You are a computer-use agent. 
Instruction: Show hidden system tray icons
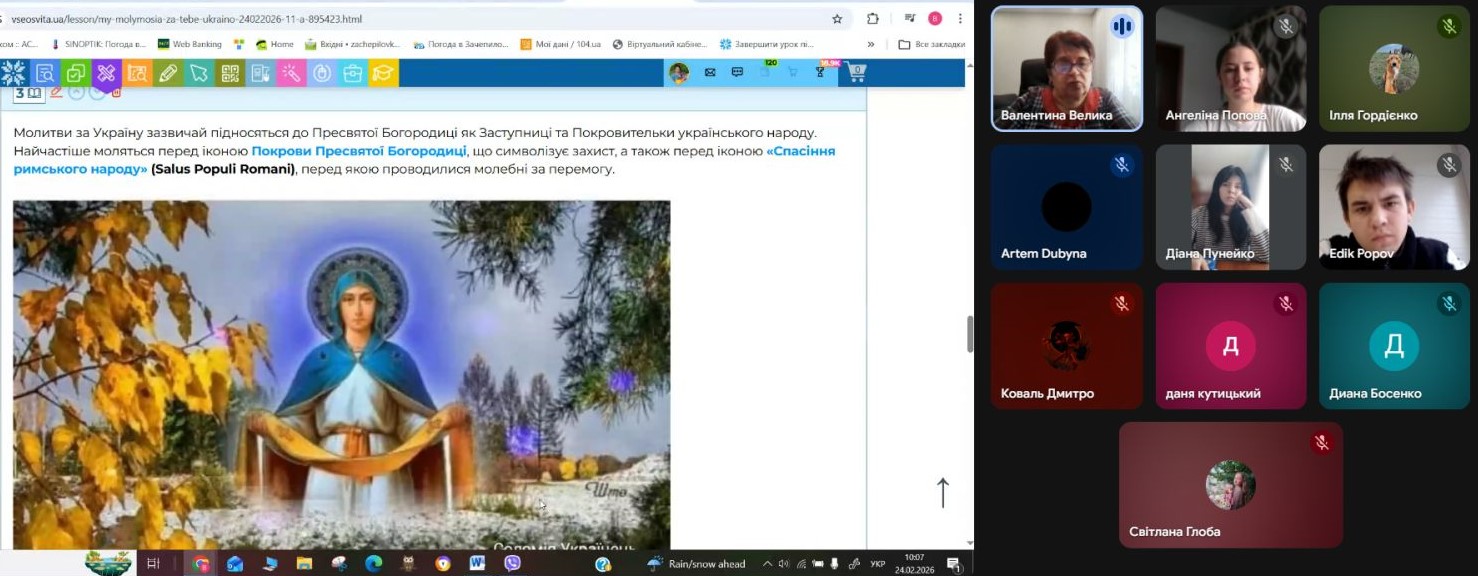(768, 564)
